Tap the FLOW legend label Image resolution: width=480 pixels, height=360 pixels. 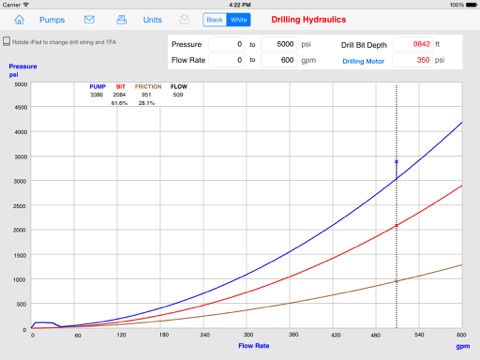click(x=179, y=87)
